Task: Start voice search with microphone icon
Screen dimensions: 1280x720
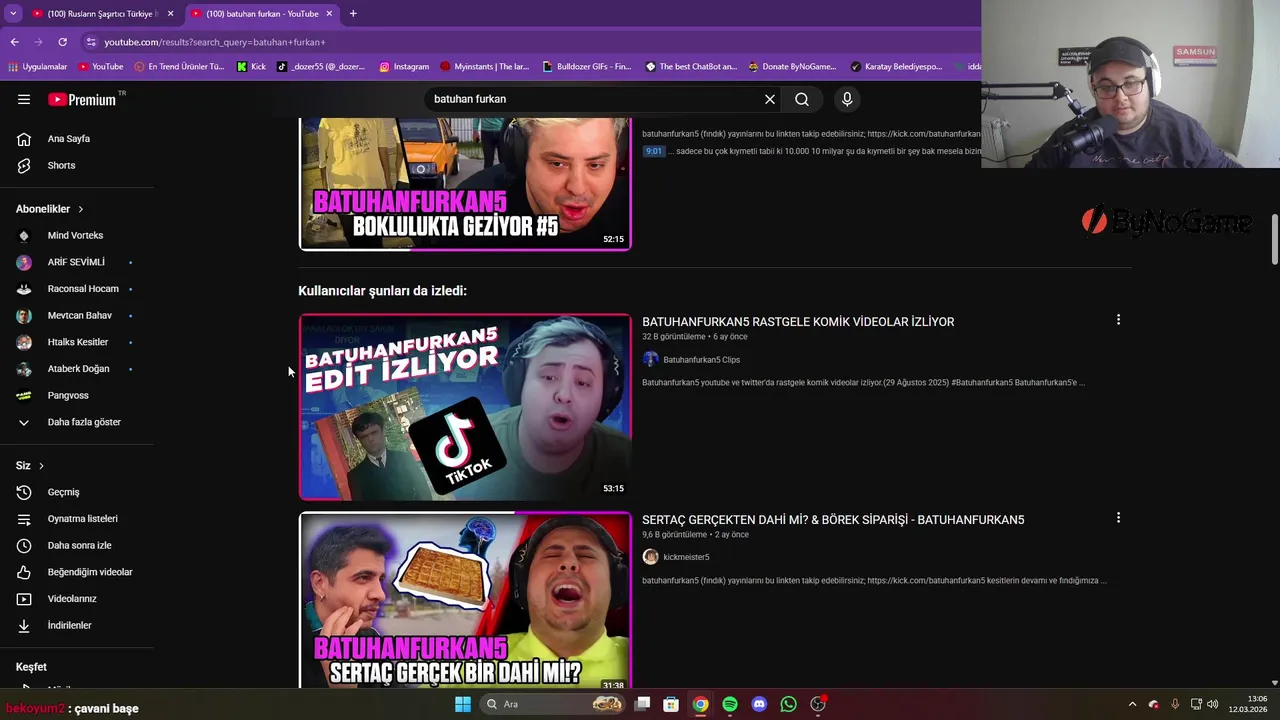Action: coord(847,99)
